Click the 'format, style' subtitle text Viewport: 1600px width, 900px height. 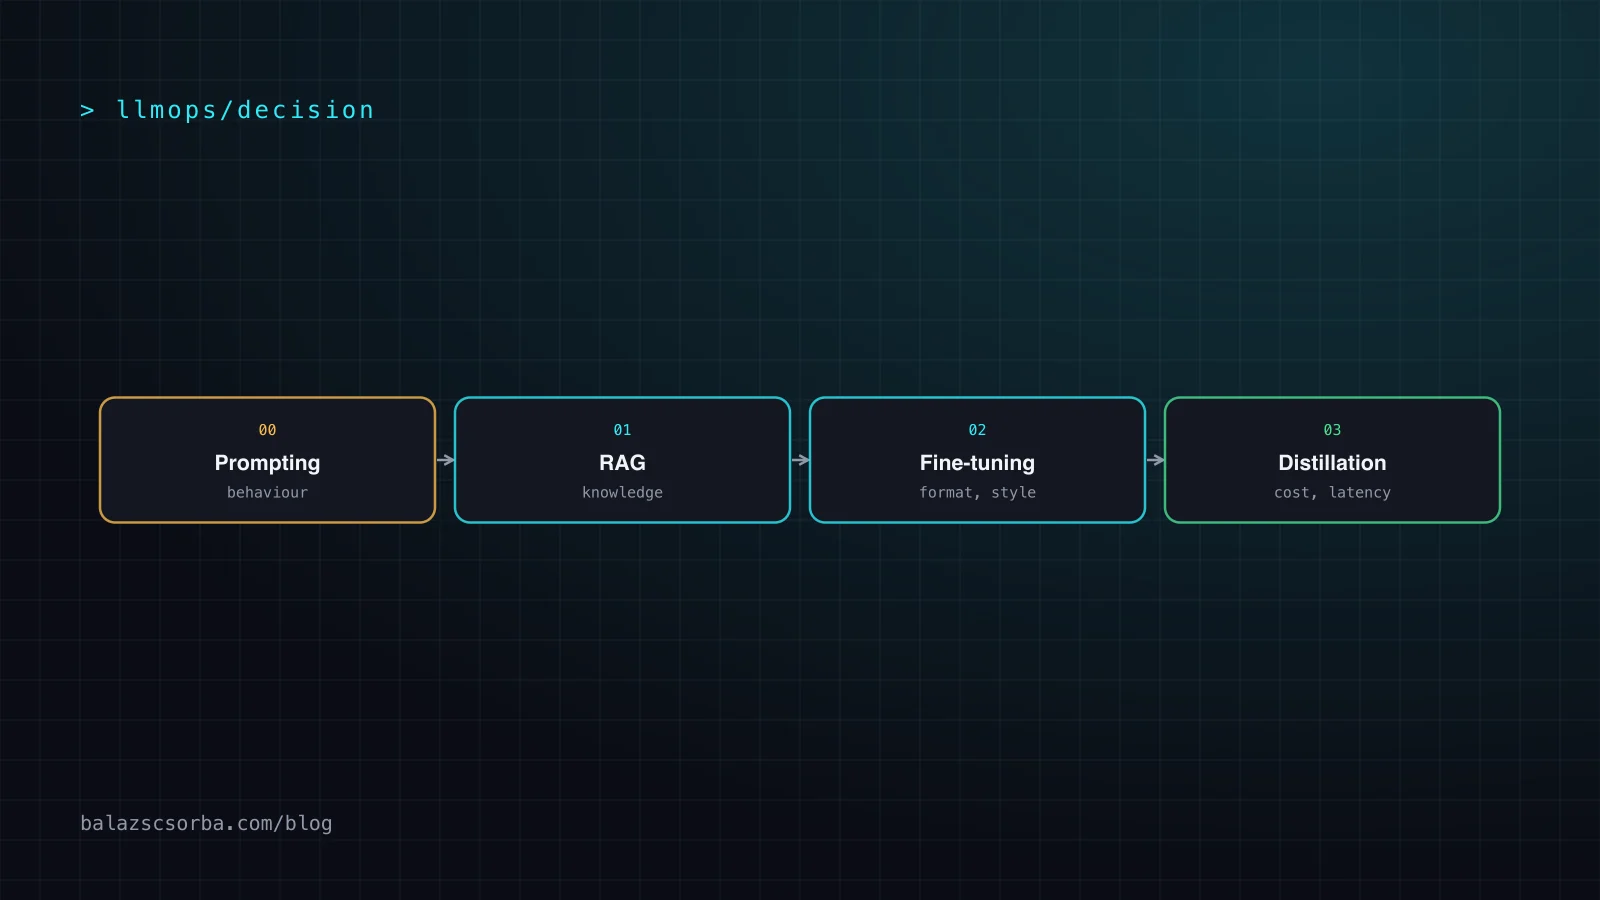pyautogui.click(x=977, y=492)
